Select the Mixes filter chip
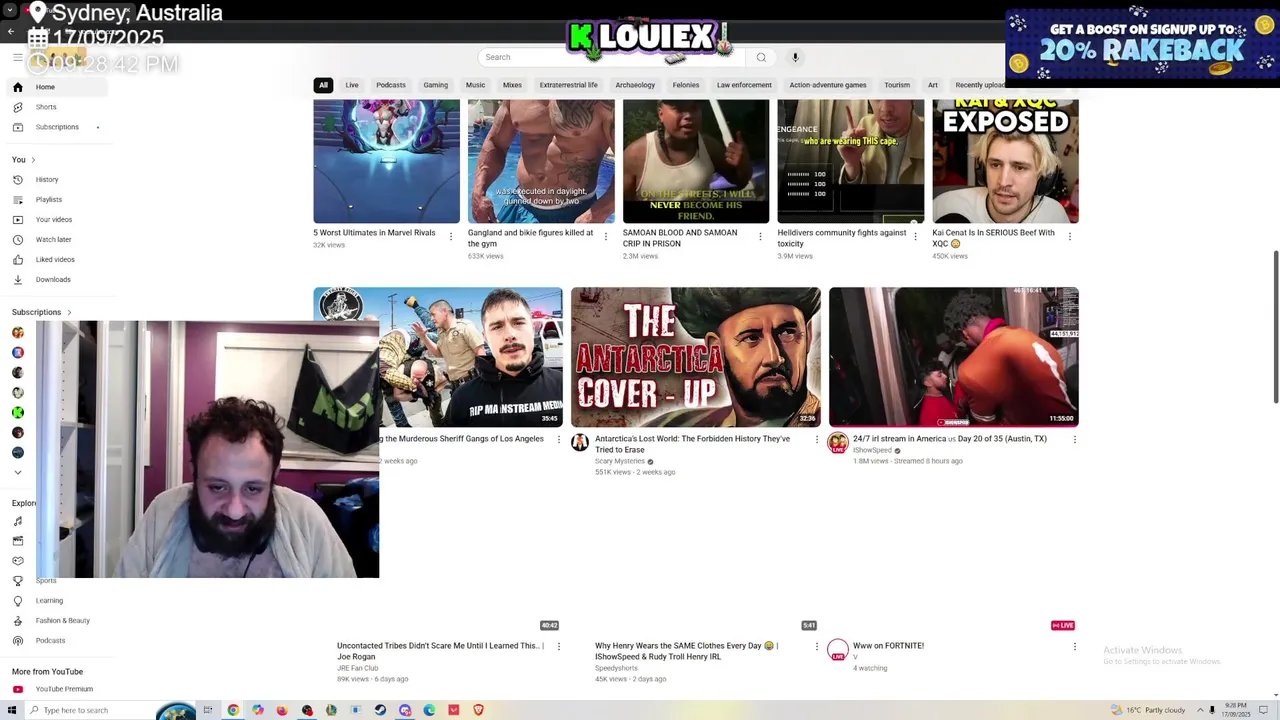Screen dimensions: 1280x720 tap(512, 85)
